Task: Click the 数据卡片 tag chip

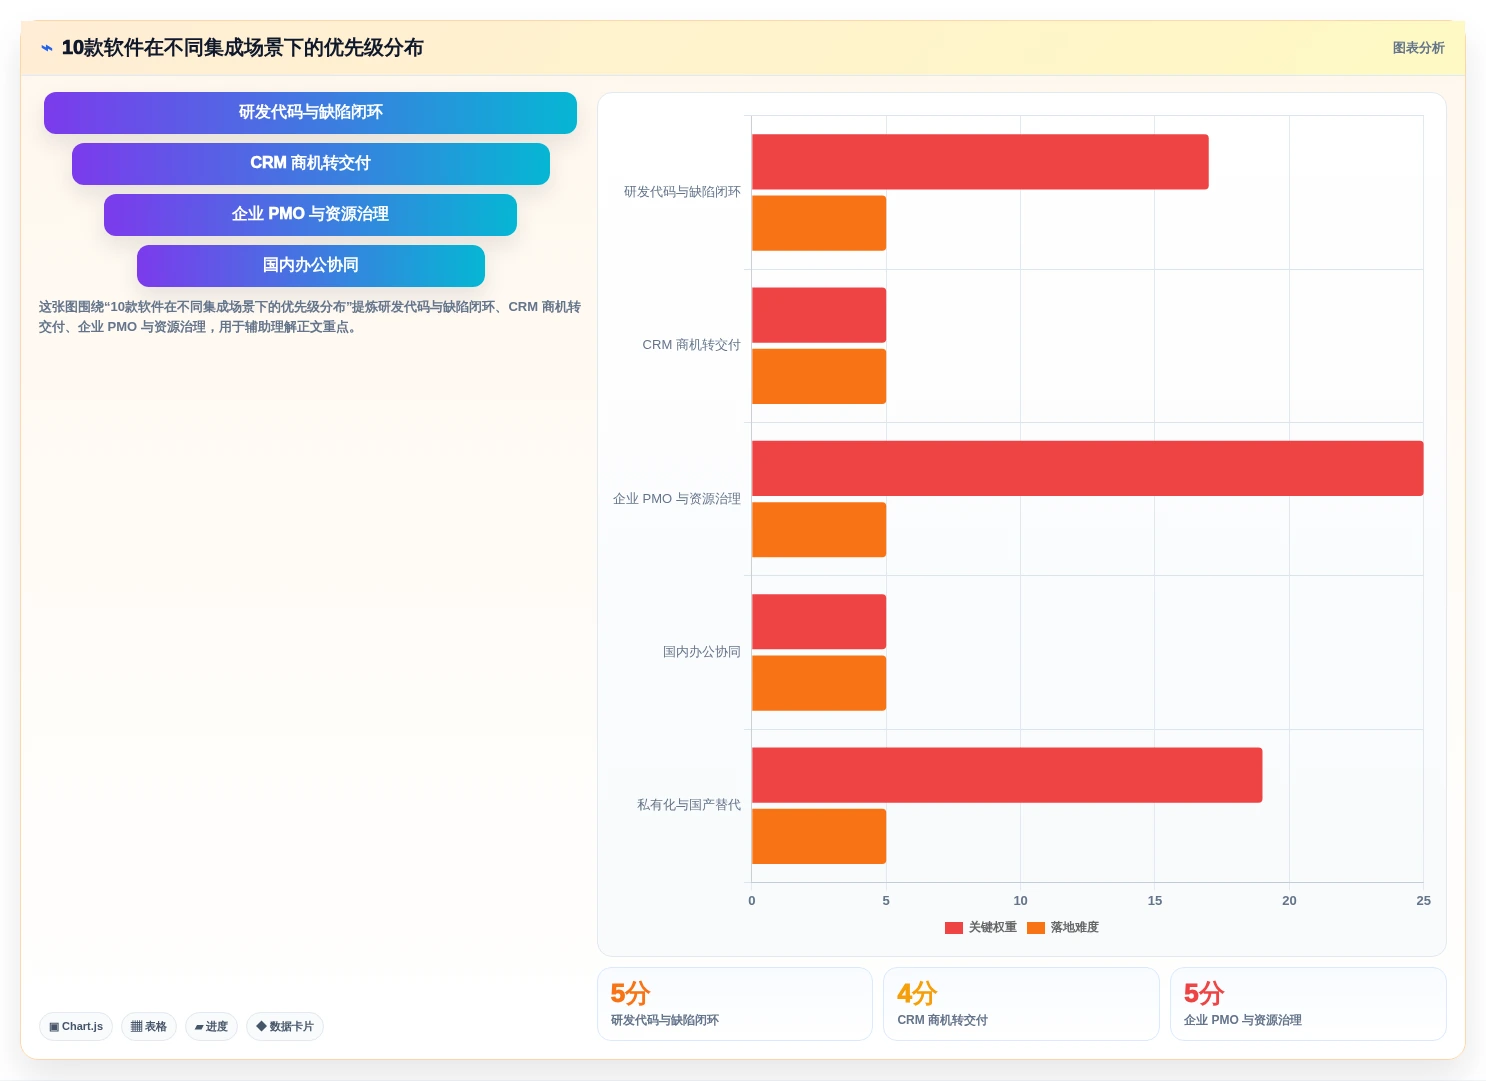Action: click(x=285, y=1026)
